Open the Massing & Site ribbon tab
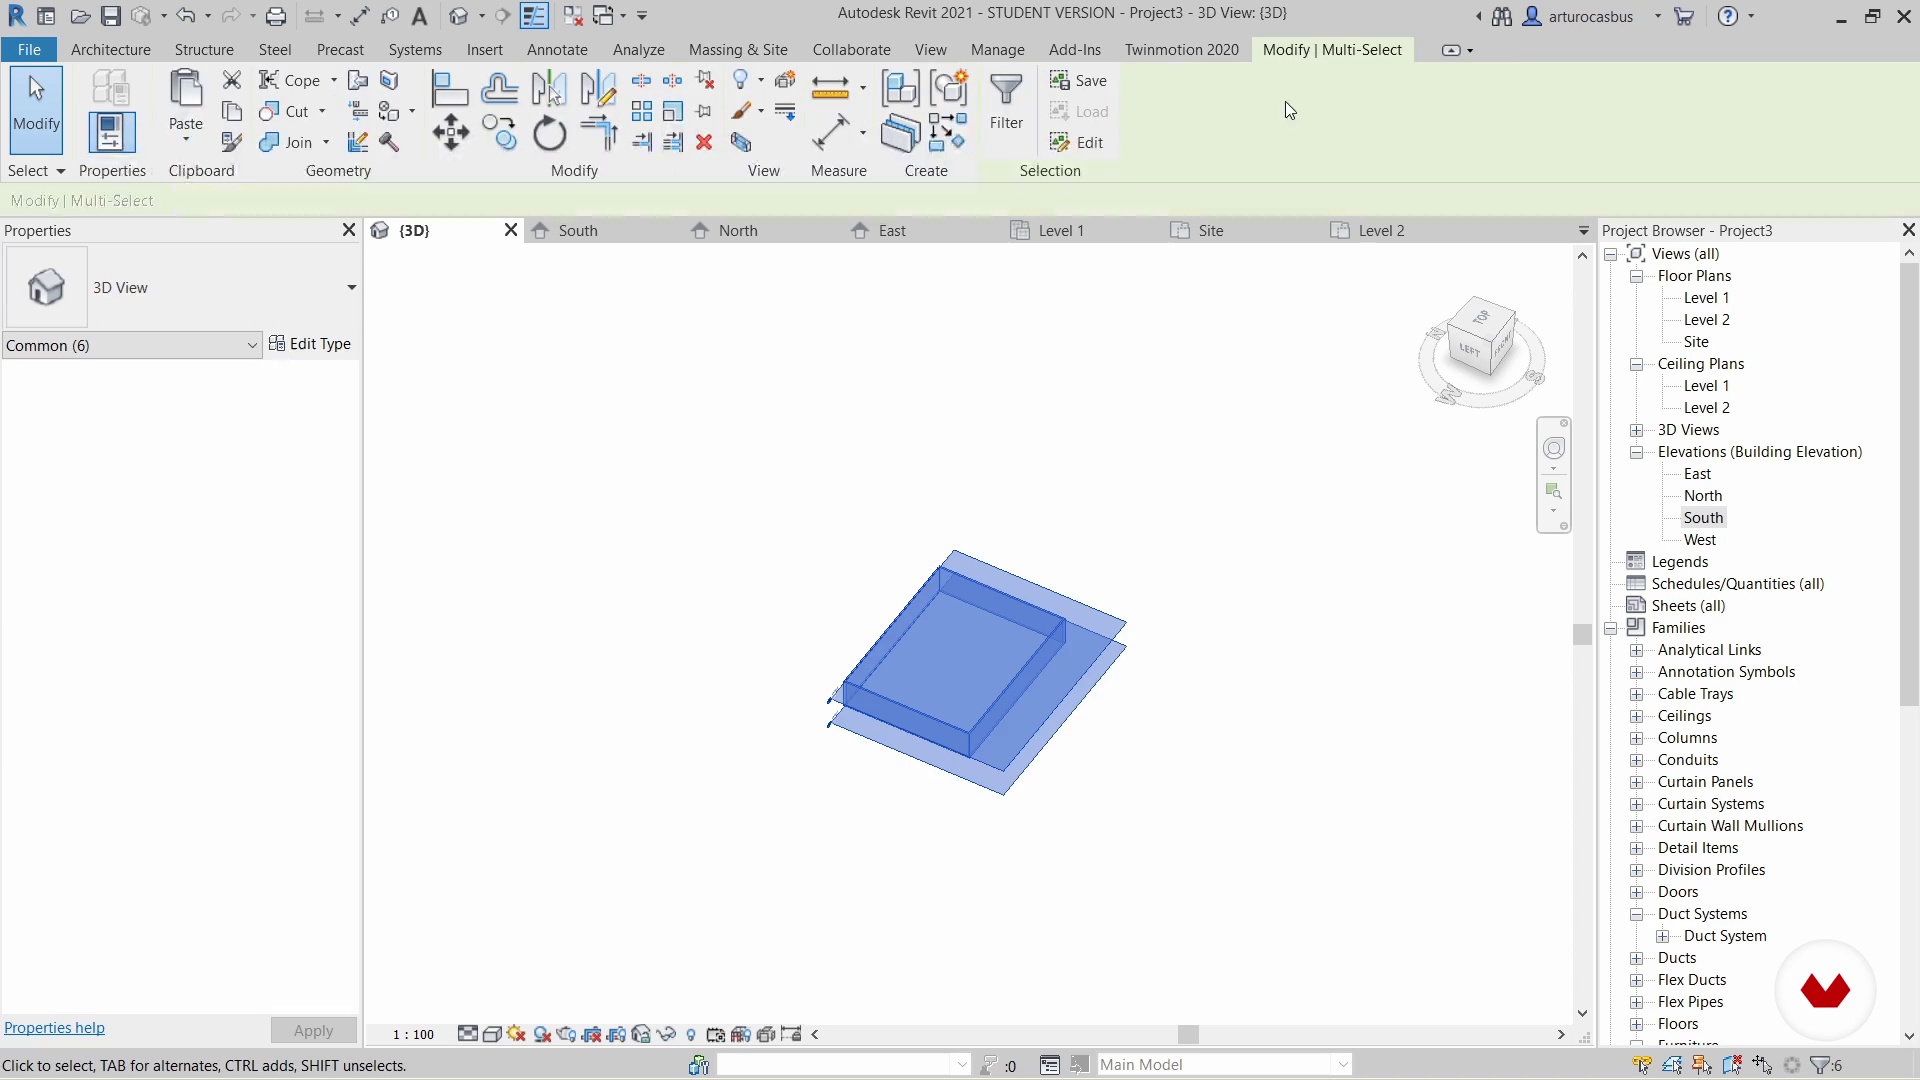The width and height of the screenshot is (1920, 1080). (738, 50)
